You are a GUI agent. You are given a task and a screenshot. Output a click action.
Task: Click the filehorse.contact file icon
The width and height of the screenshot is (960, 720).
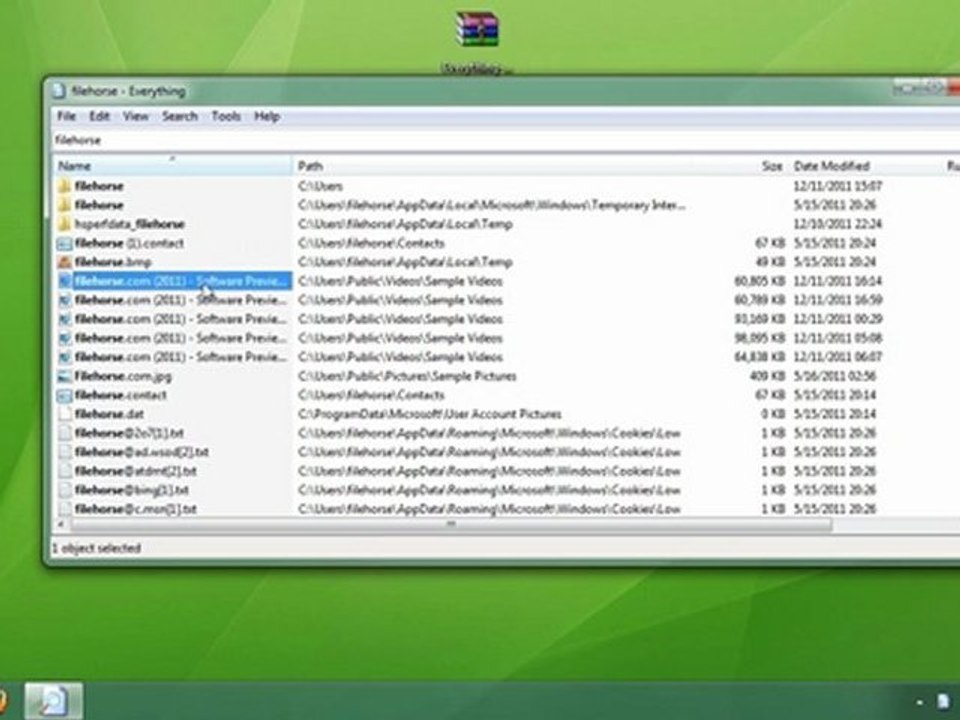[64, 395]
